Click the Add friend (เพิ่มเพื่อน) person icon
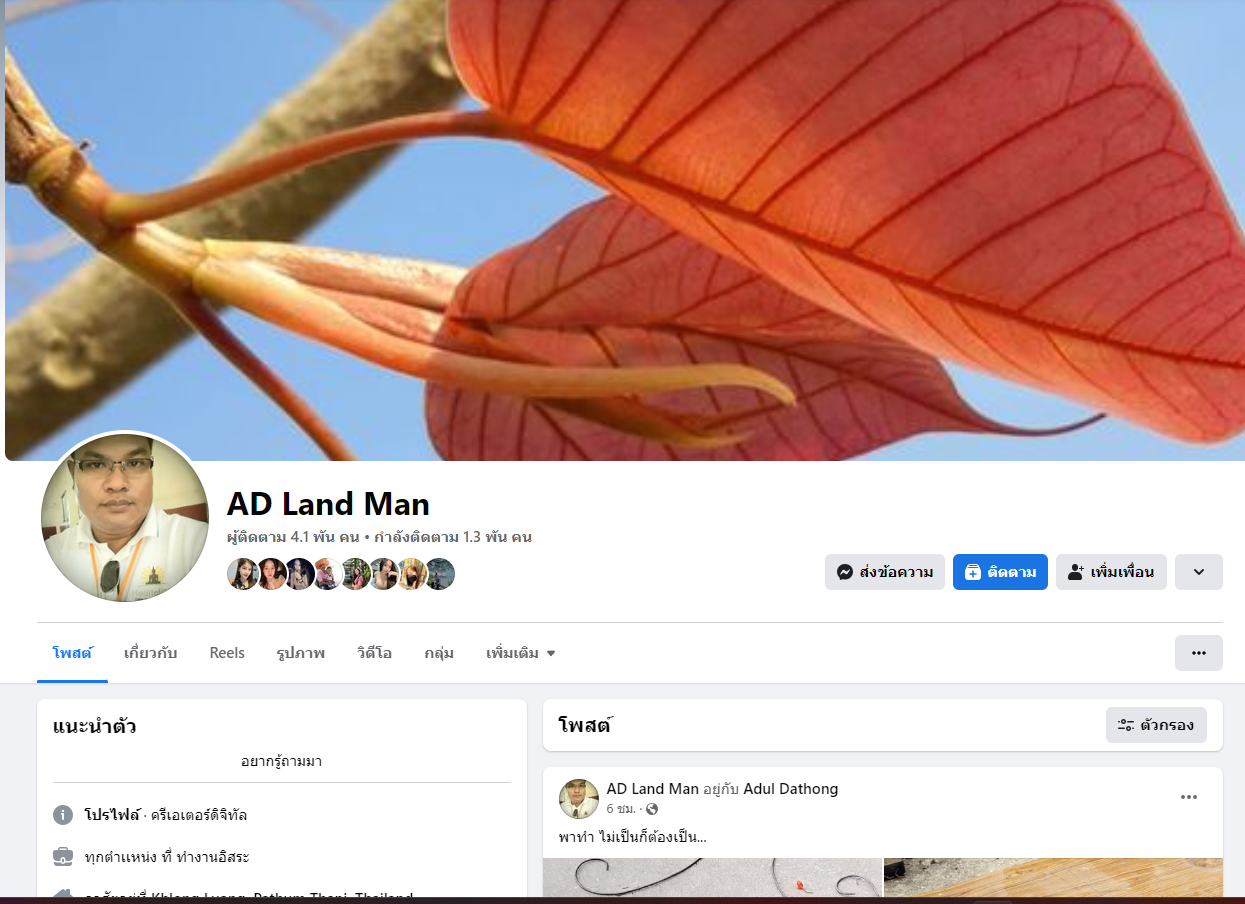The width and height of the screenshot is (1245, 904). 1076,572
